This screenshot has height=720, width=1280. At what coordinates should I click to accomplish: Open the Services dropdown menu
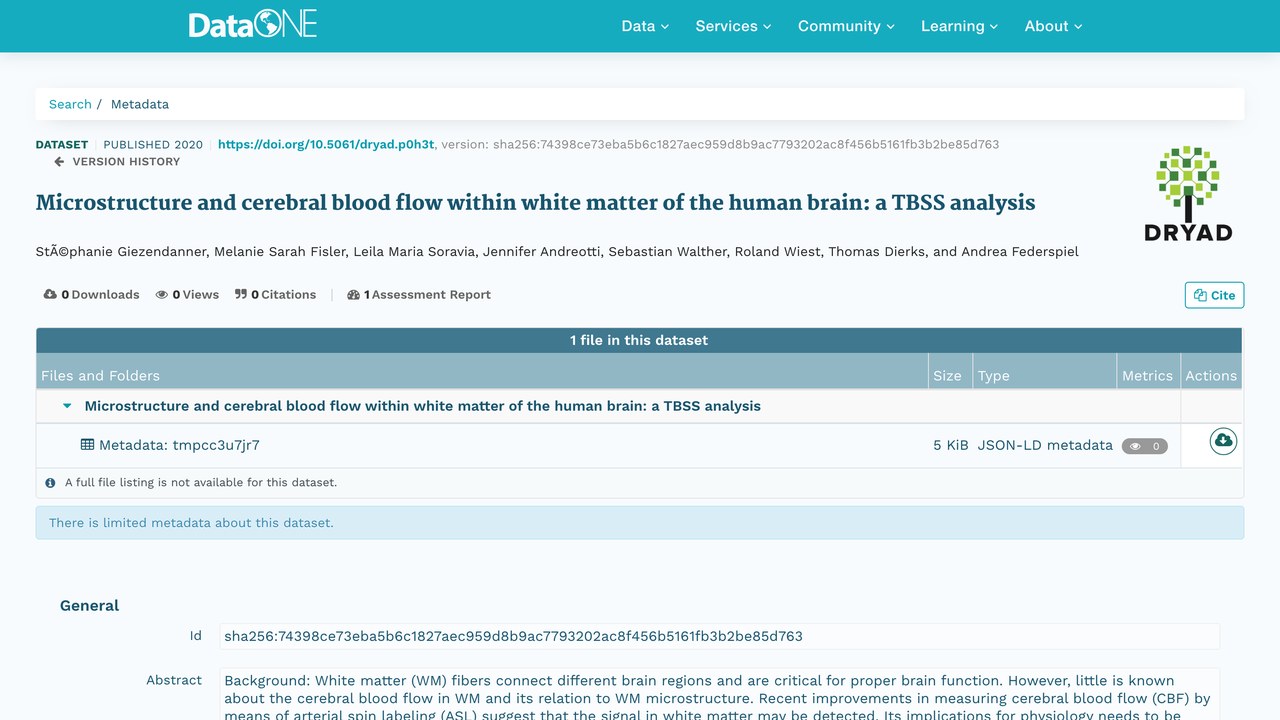733,26
